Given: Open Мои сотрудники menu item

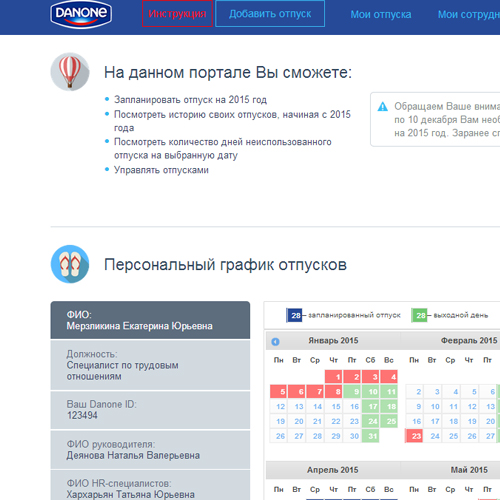Looking at the screenshot, I should point(469,14).
